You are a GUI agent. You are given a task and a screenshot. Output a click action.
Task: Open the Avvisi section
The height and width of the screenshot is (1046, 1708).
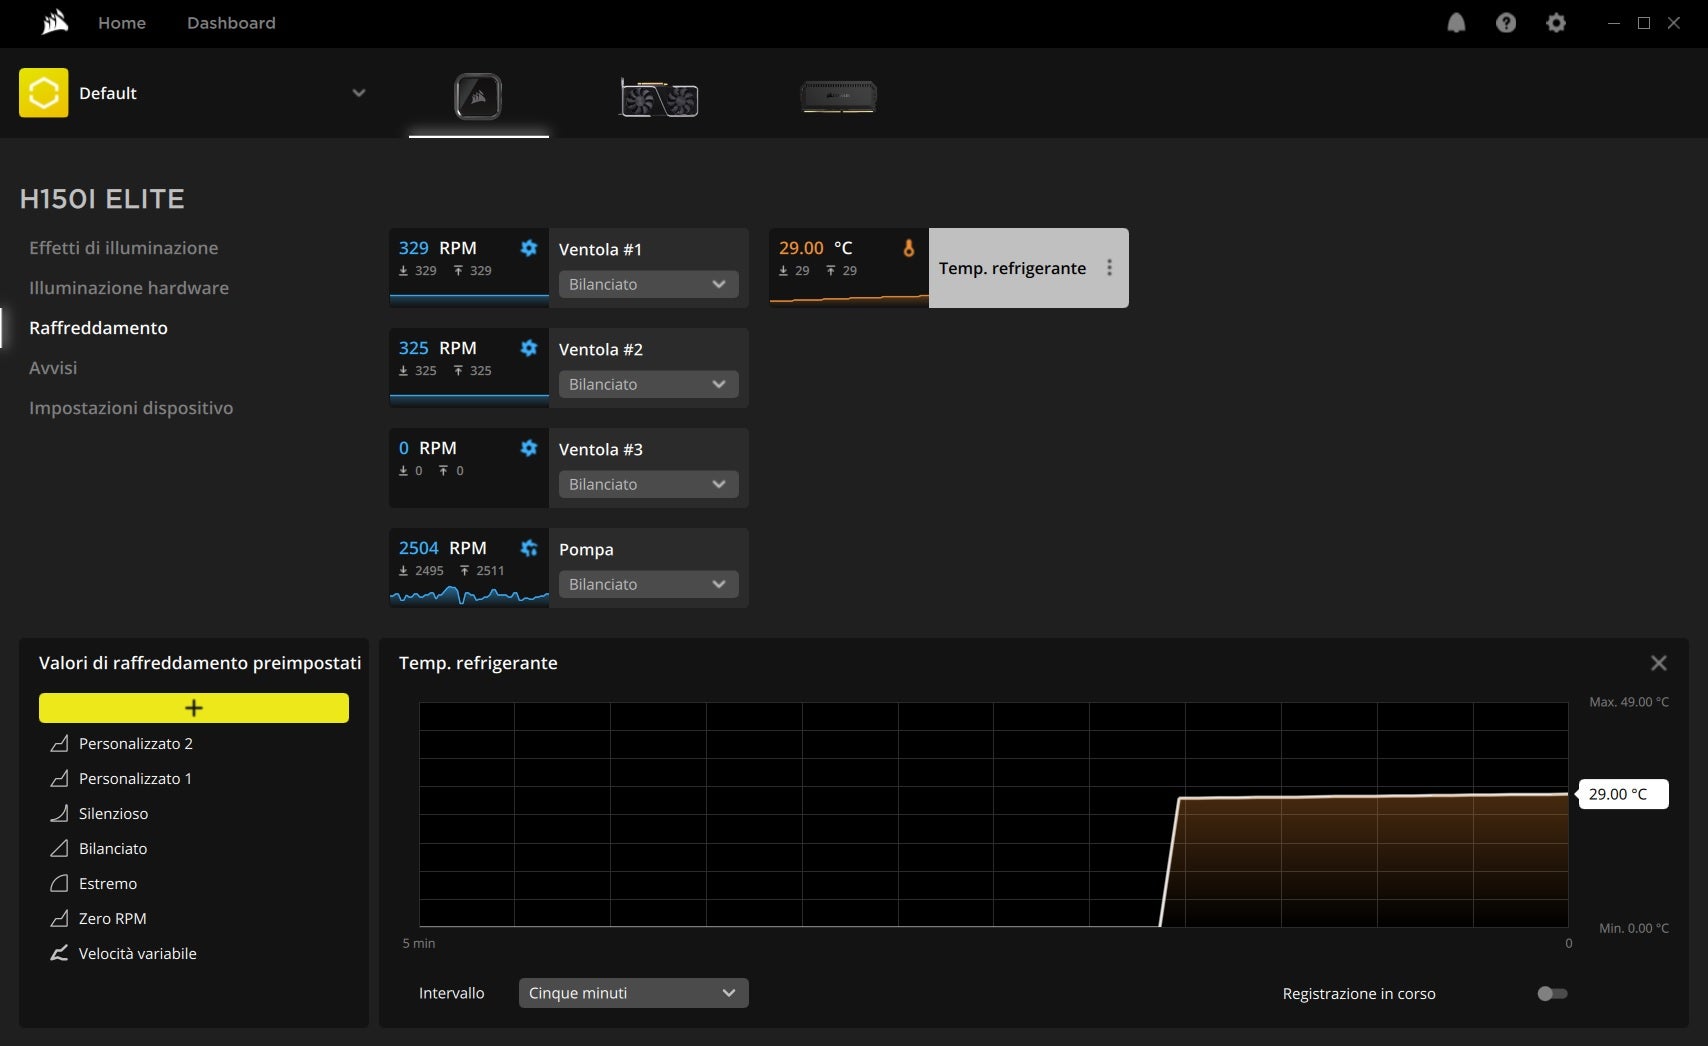point(53,368)
